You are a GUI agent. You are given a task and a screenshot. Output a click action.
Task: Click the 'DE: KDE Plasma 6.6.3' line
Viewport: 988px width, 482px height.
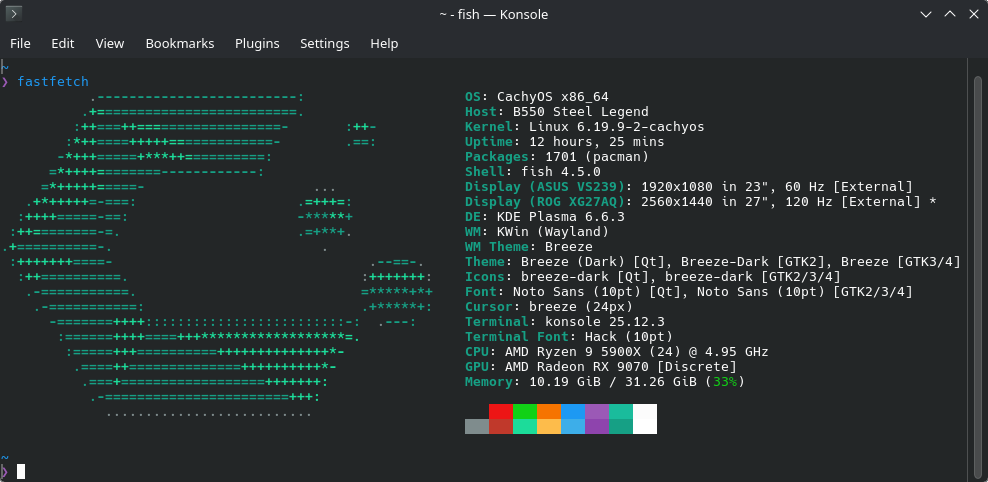click(545, 217)
